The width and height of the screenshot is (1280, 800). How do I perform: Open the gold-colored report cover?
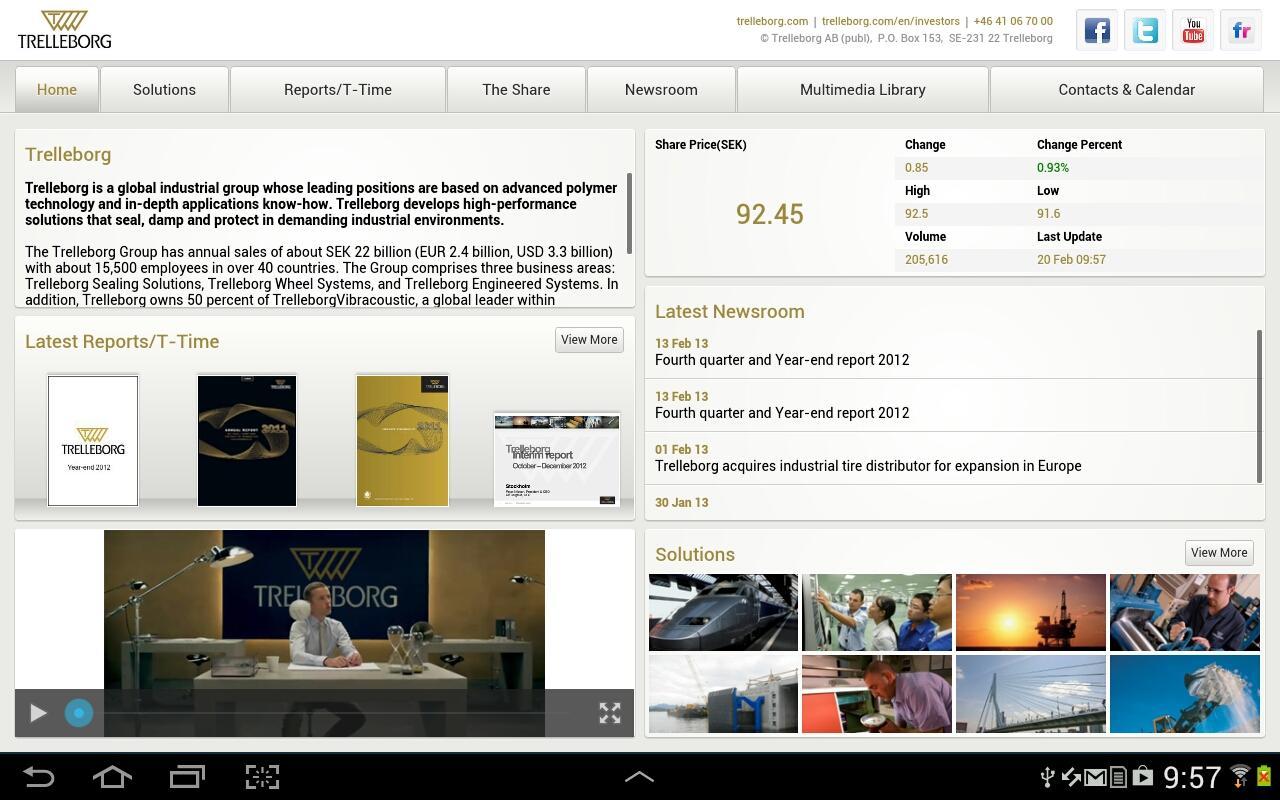[402, 441]
